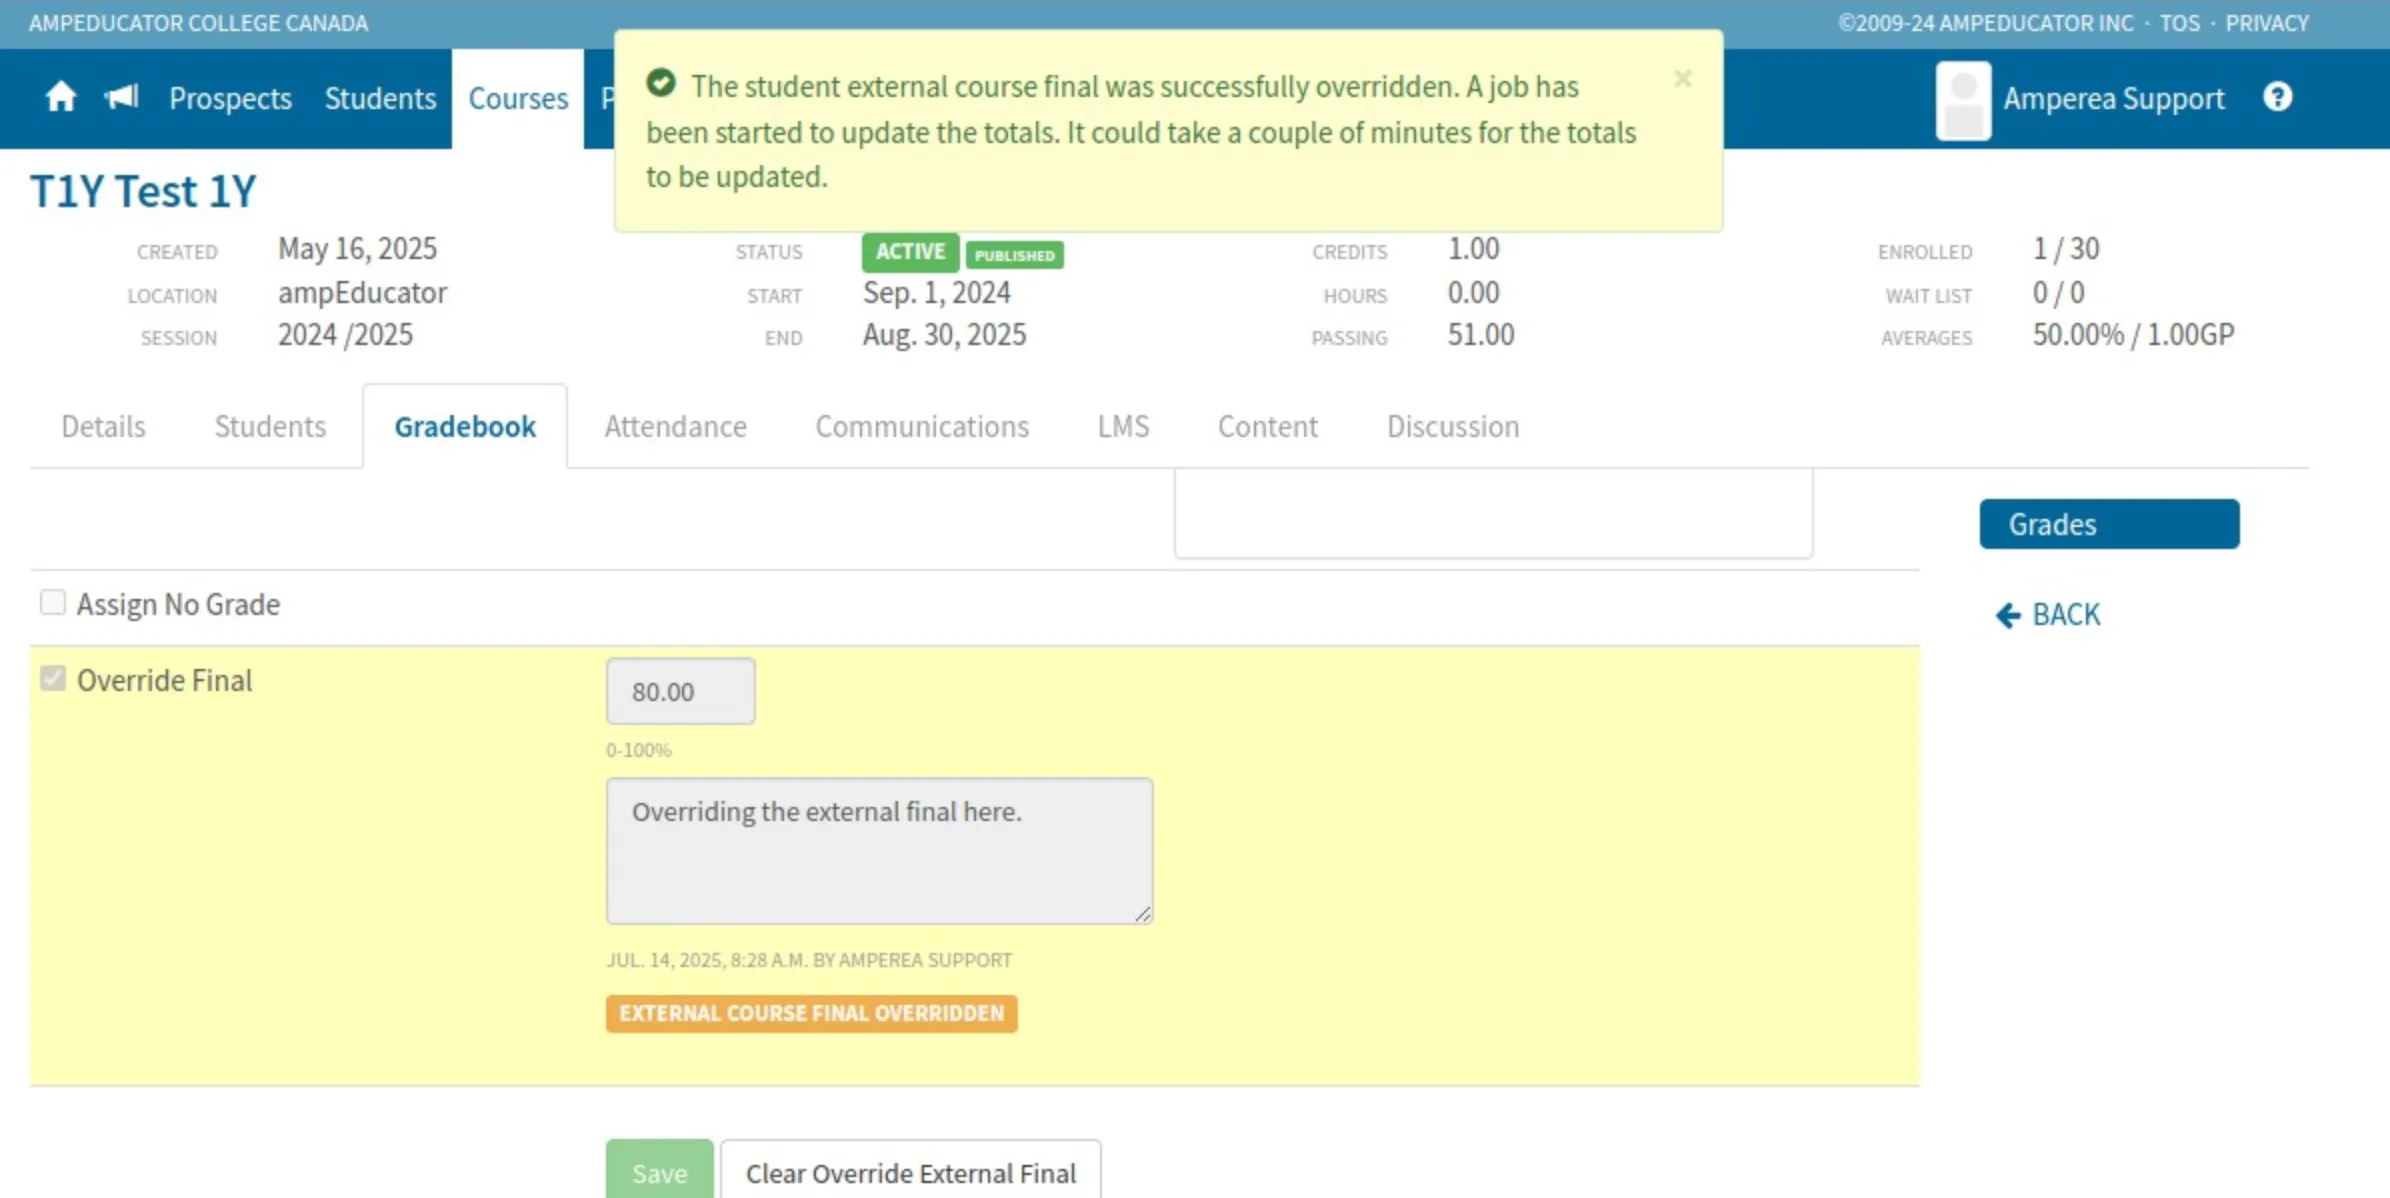Go to the home page icon
2390x1198 pixels.
coord(61,97)
